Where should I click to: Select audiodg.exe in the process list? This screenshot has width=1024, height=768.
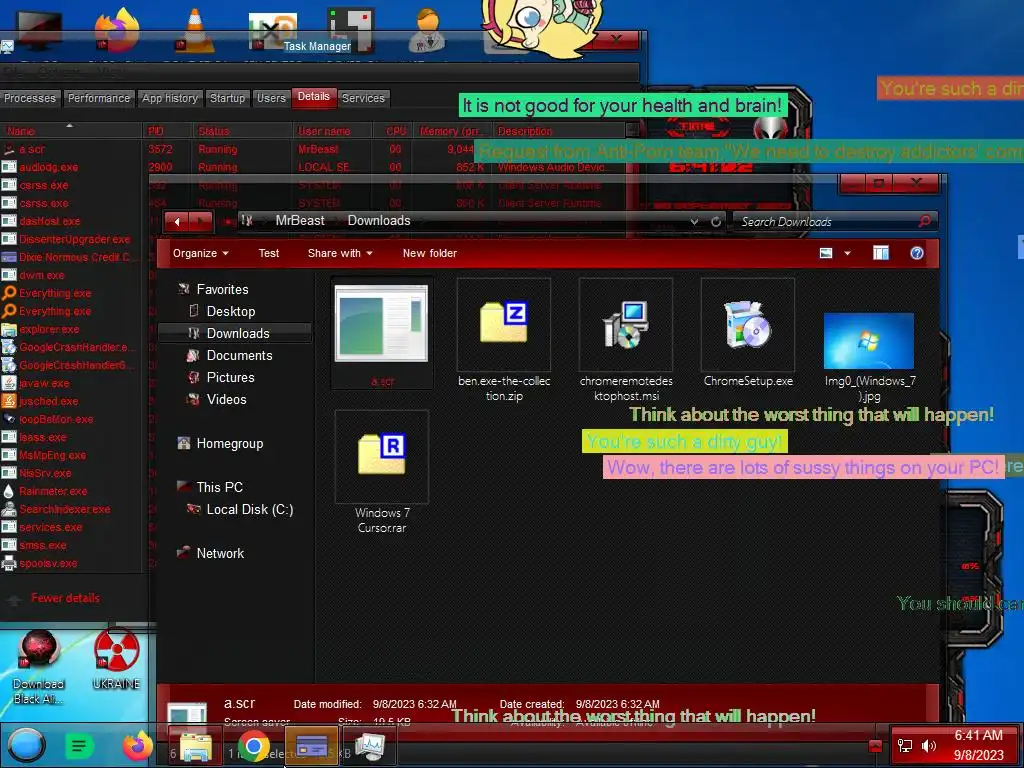(72, 167)
